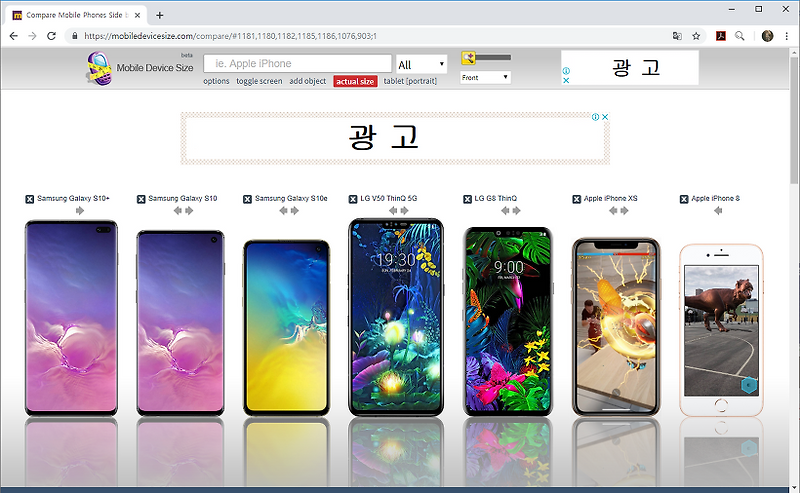Click the Apple iPhone XS label text
Viewport: 800px width, 493px height.
pyautogui.click(x=611, y=199)
